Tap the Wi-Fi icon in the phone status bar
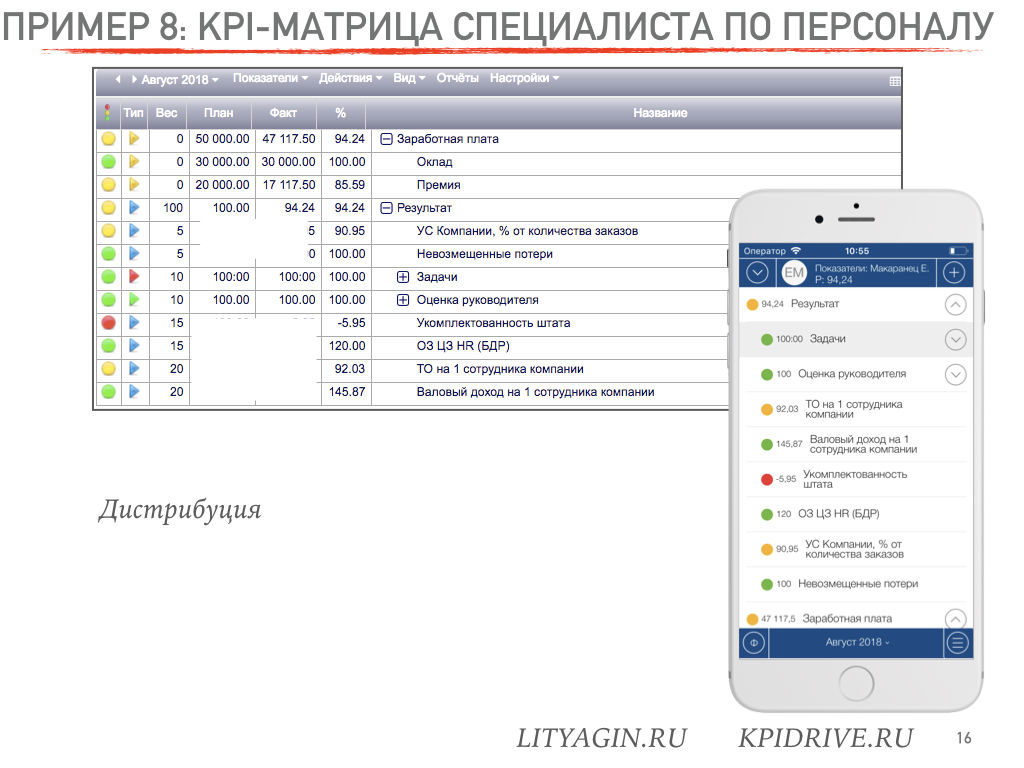The width and height of the screenshot is (1024, 768). coord(795,251)
